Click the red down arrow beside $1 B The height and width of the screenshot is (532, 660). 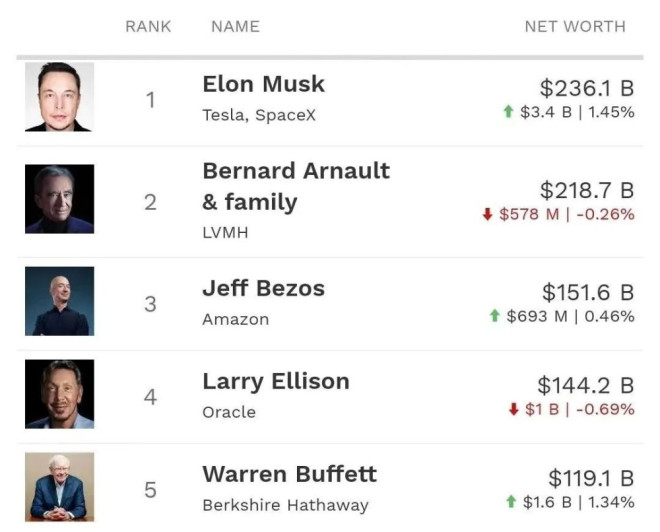(513, 409)
